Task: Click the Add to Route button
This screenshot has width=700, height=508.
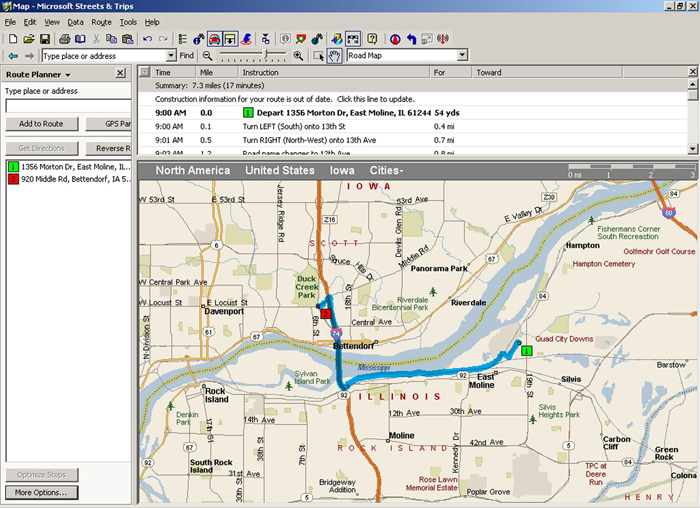Action: coord(41,124)
